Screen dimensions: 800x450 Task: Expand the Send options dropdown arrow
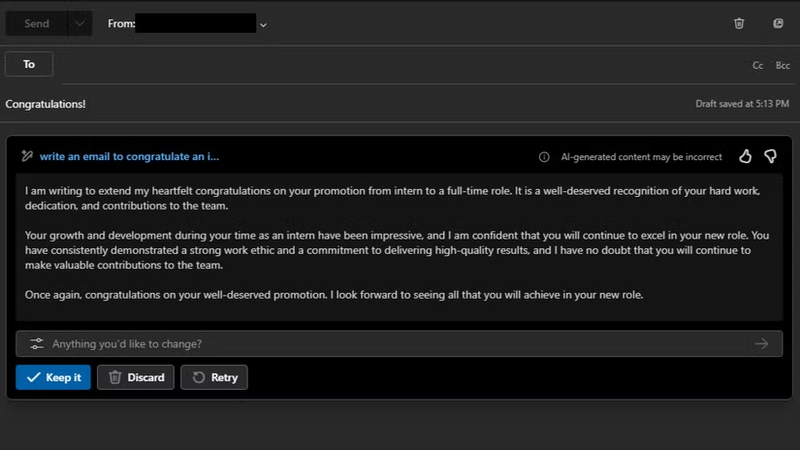pyautogui.click(x=80, y=23)
